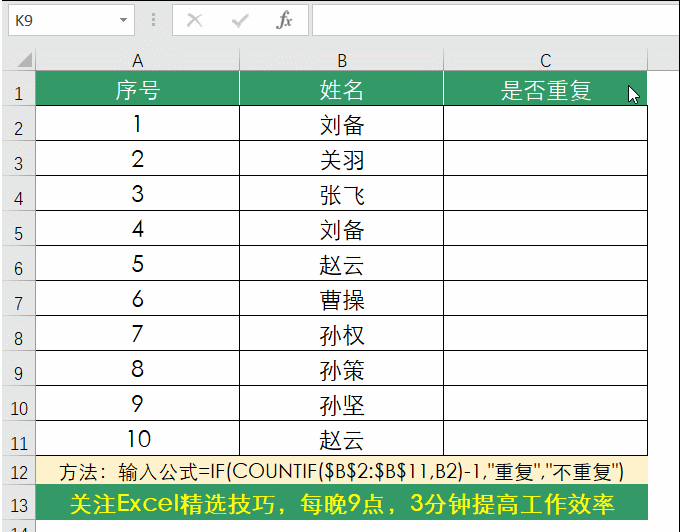This screenshot has width=680, height=532.
Task: Click the 方法 formula instruction row
Action: [x=342, y=471]
